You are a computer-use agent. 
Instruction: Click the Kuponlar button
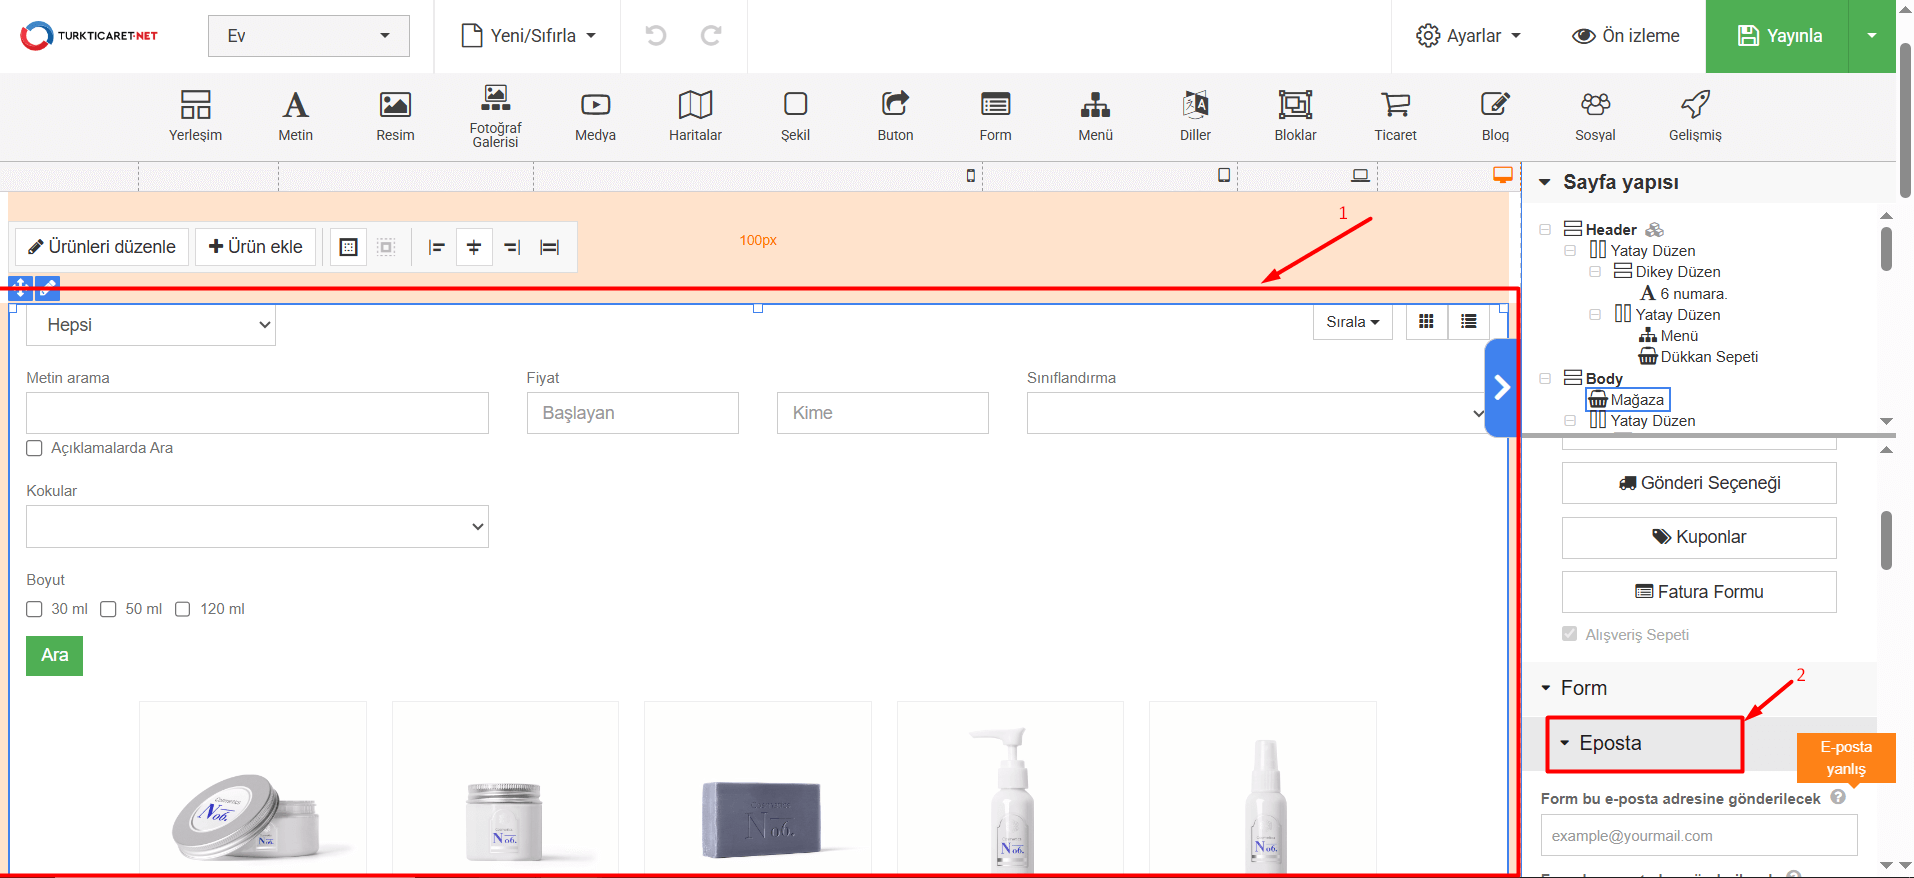(x=1699, y=537)
